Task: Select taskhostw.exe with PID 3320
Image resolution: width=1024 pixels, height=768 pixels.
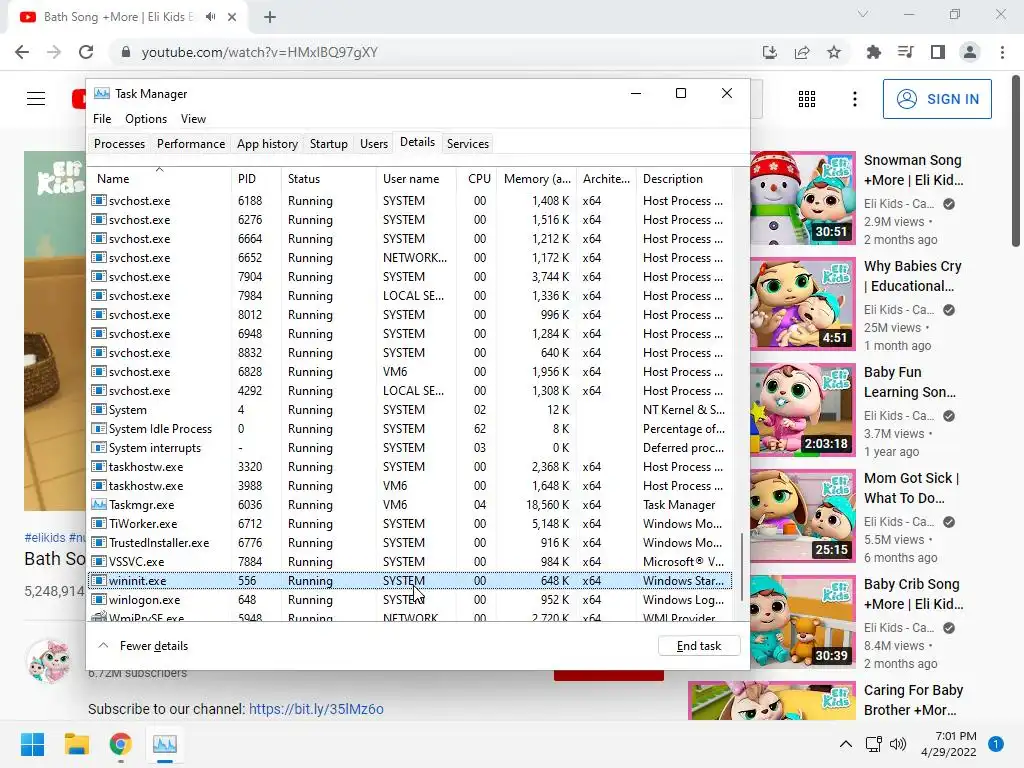Action: tap(410, 467)
